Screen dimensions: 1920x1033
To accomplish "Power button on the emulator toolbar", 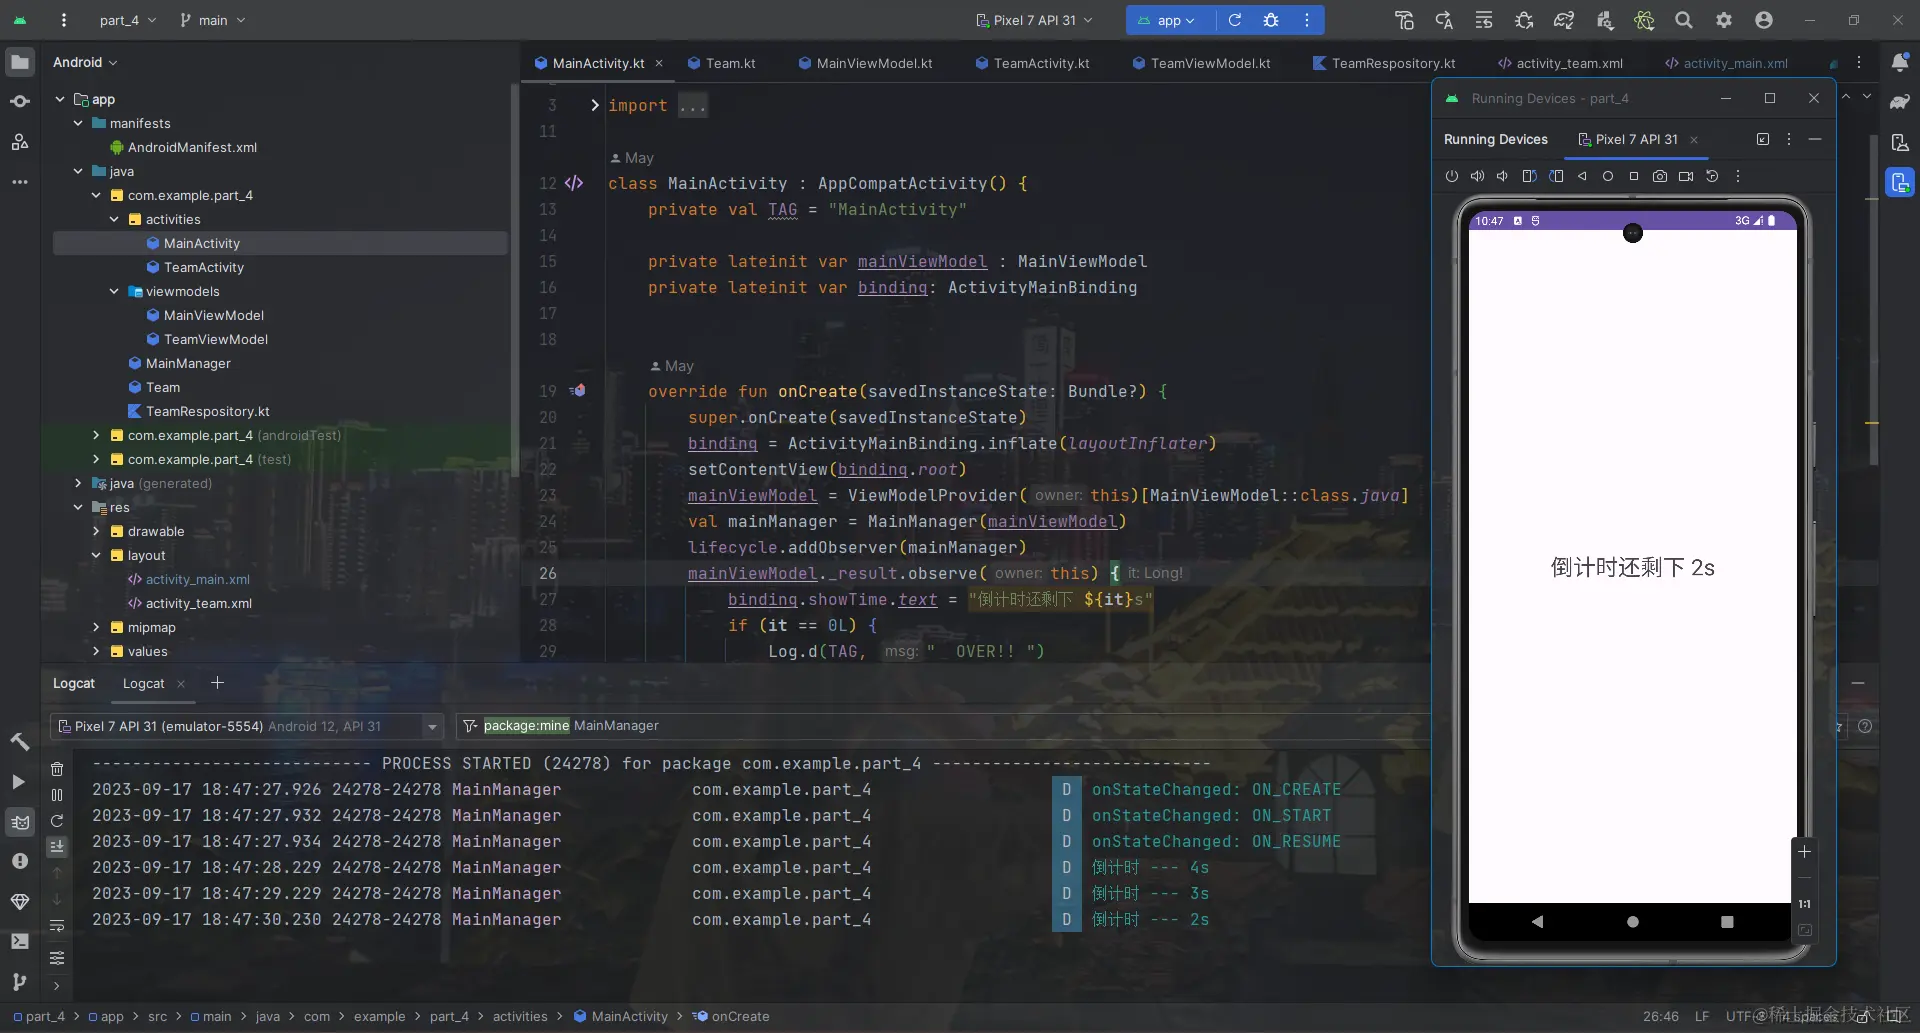I will tap(1452, 176).
